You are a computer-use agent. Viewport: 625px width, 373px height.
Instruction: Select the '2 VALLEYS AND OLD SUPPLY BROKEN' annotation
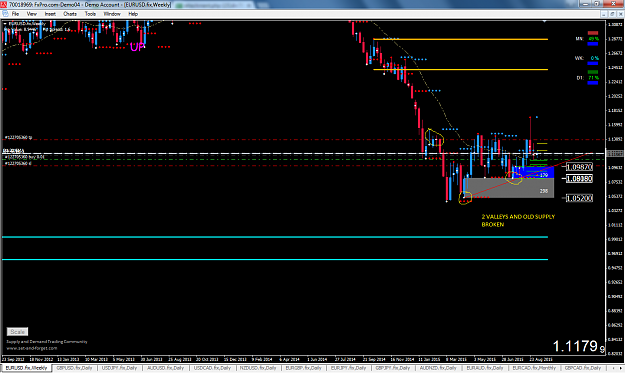(518, 220)
